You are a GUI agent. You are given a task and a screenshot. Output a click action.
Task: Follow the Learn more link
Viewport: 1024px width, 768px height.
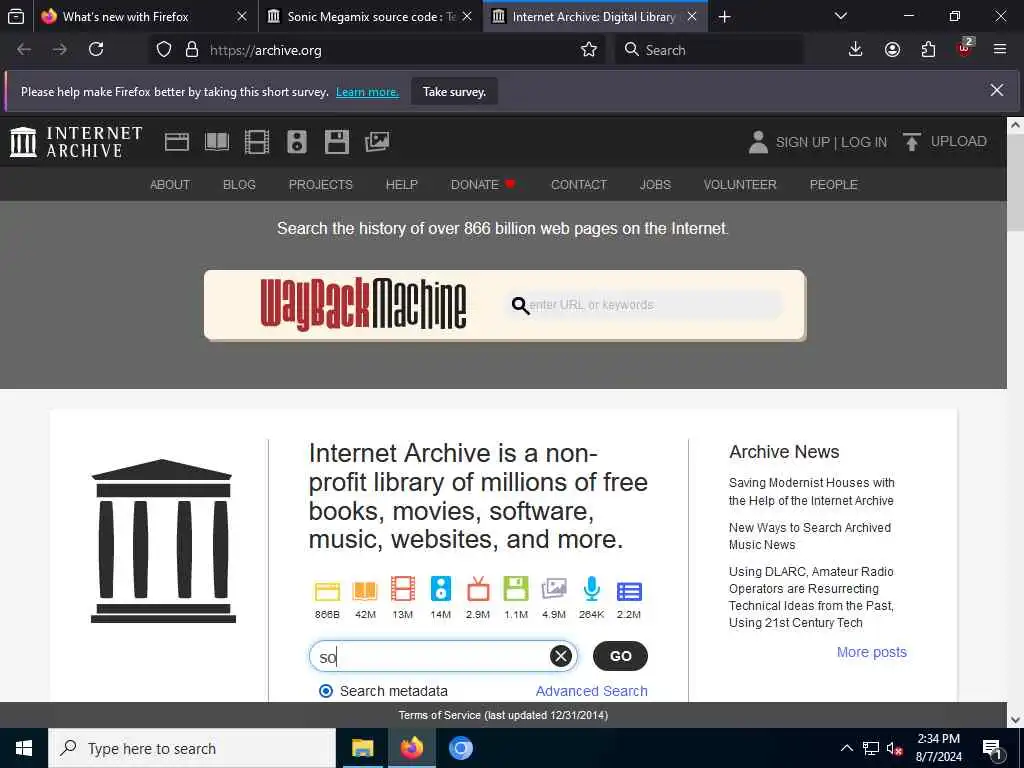click(x=367, y=92)
